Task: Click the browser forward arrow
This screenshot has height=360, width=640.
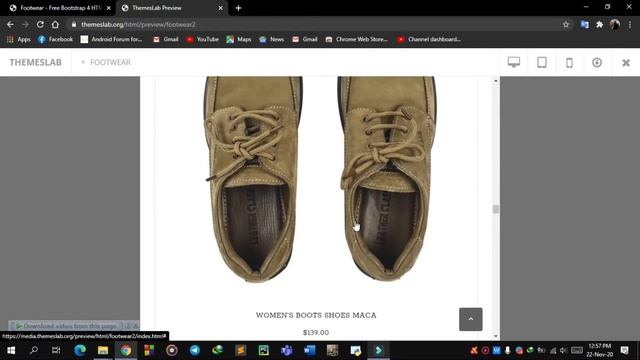Action: click(25, 24)
